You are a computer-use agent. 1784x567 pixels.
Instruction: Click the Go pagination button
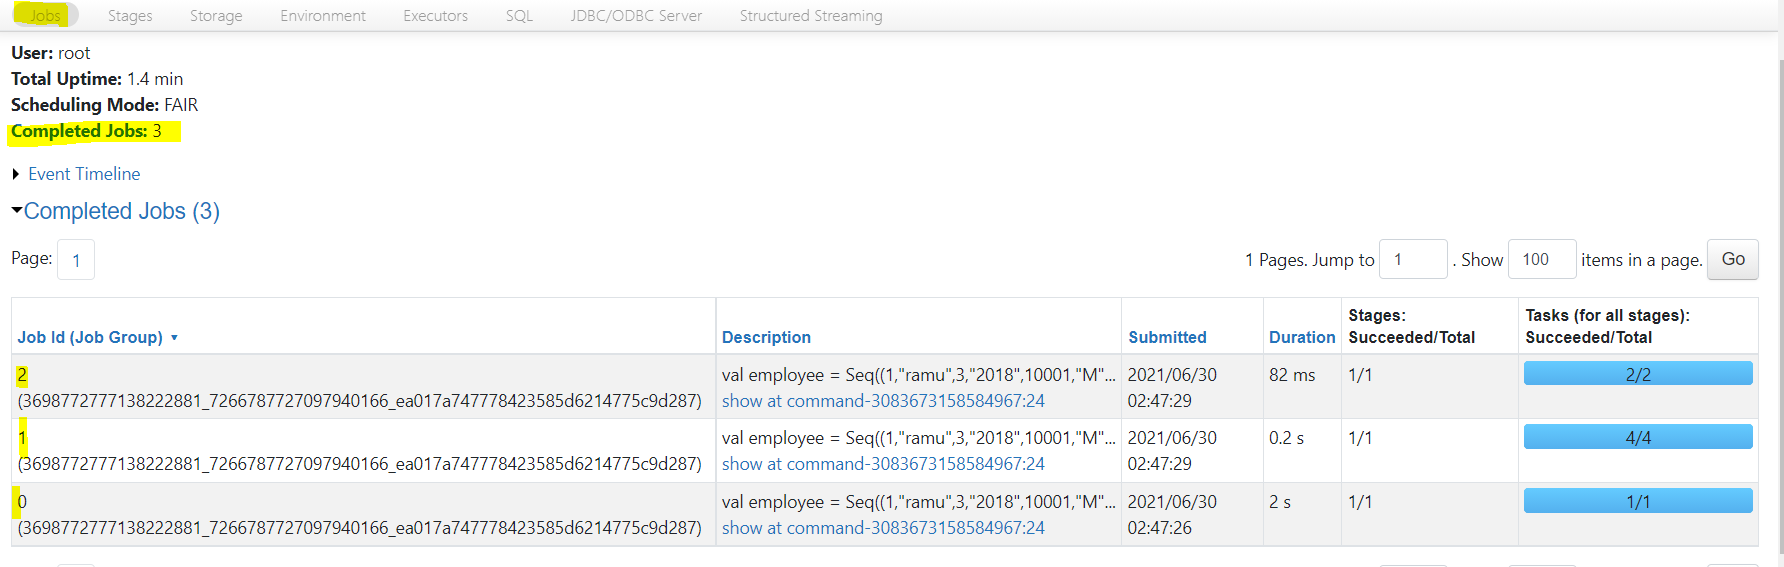pyautogui.click(x=1732, y=259)
